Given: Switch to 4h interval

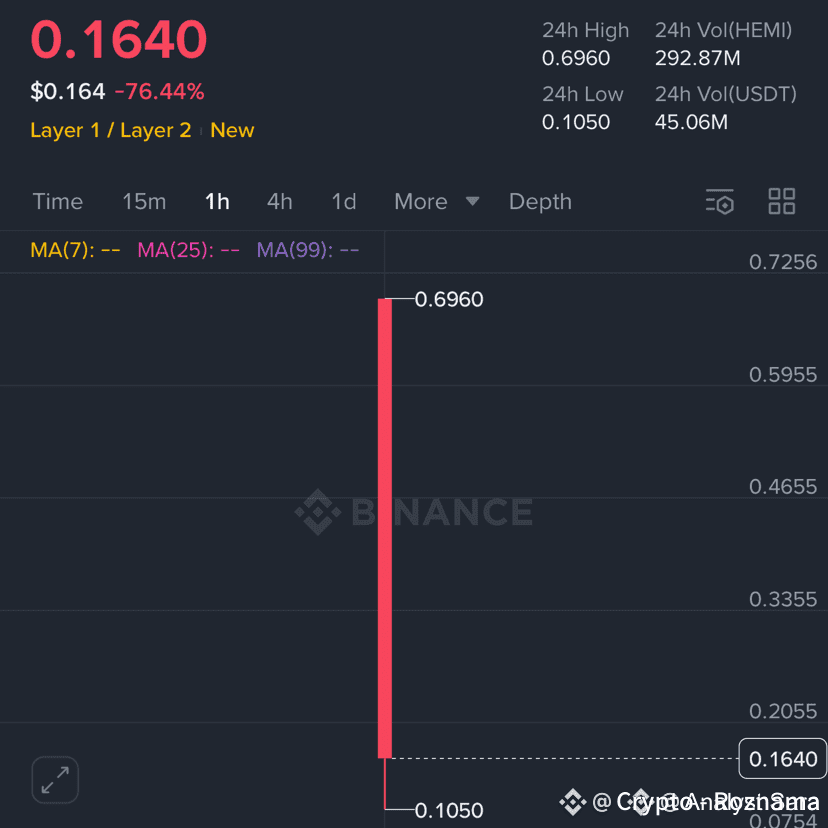Looking at the screenshot, I should click(280, 201).
